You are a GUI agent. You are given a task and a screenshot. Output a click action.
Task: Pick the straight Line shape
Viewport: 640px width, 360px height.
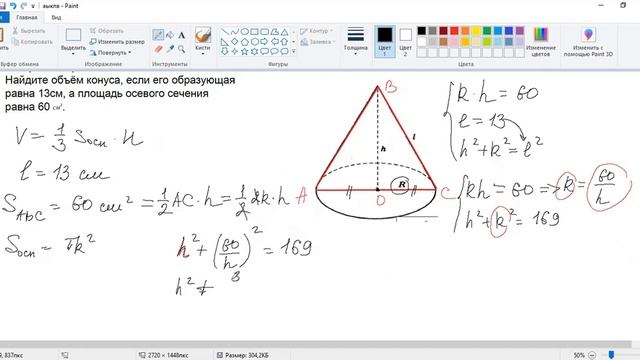(x=225, y=31)
